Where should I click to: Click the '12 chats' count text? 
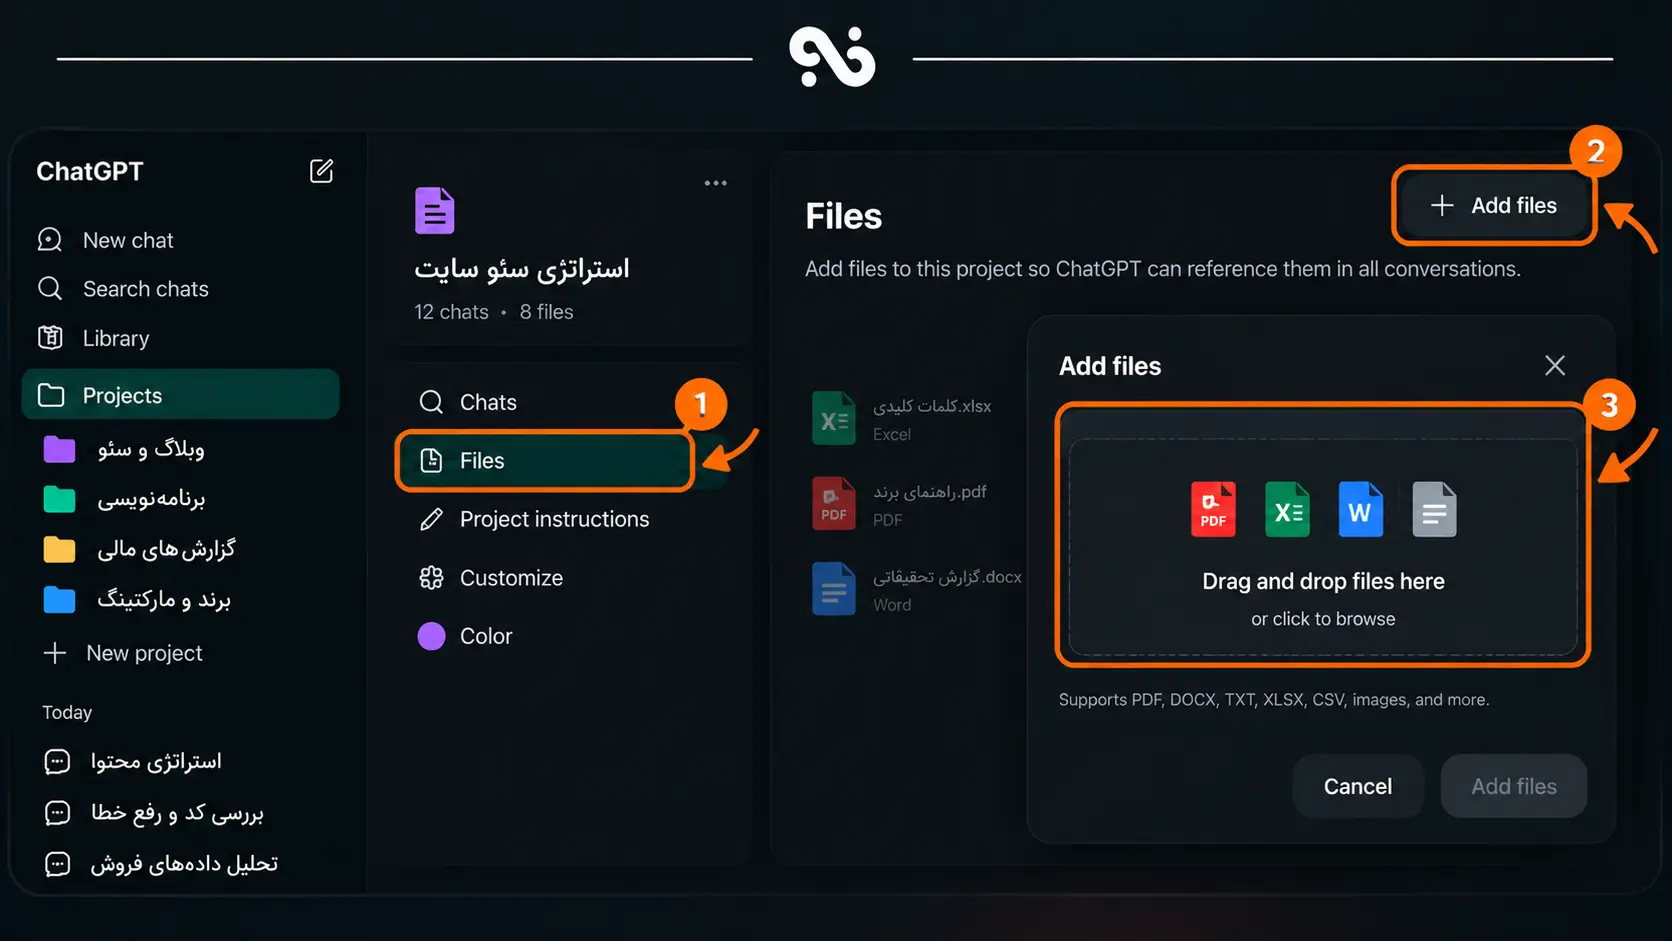click(x=451, y=312)
